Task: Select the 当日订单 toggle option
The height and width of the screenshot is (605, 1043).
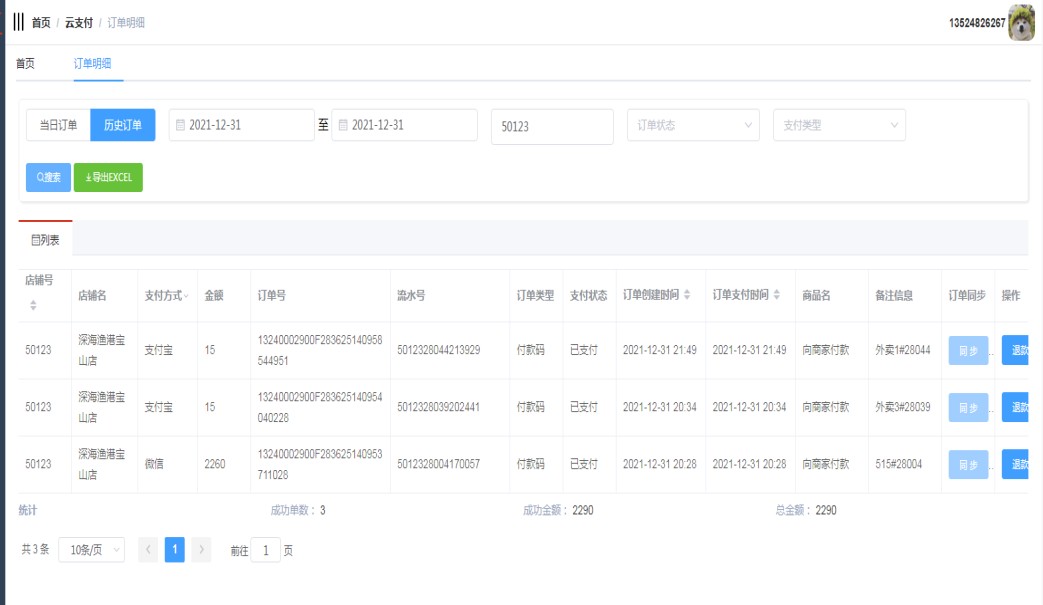Action: click(x=58, y=125)
